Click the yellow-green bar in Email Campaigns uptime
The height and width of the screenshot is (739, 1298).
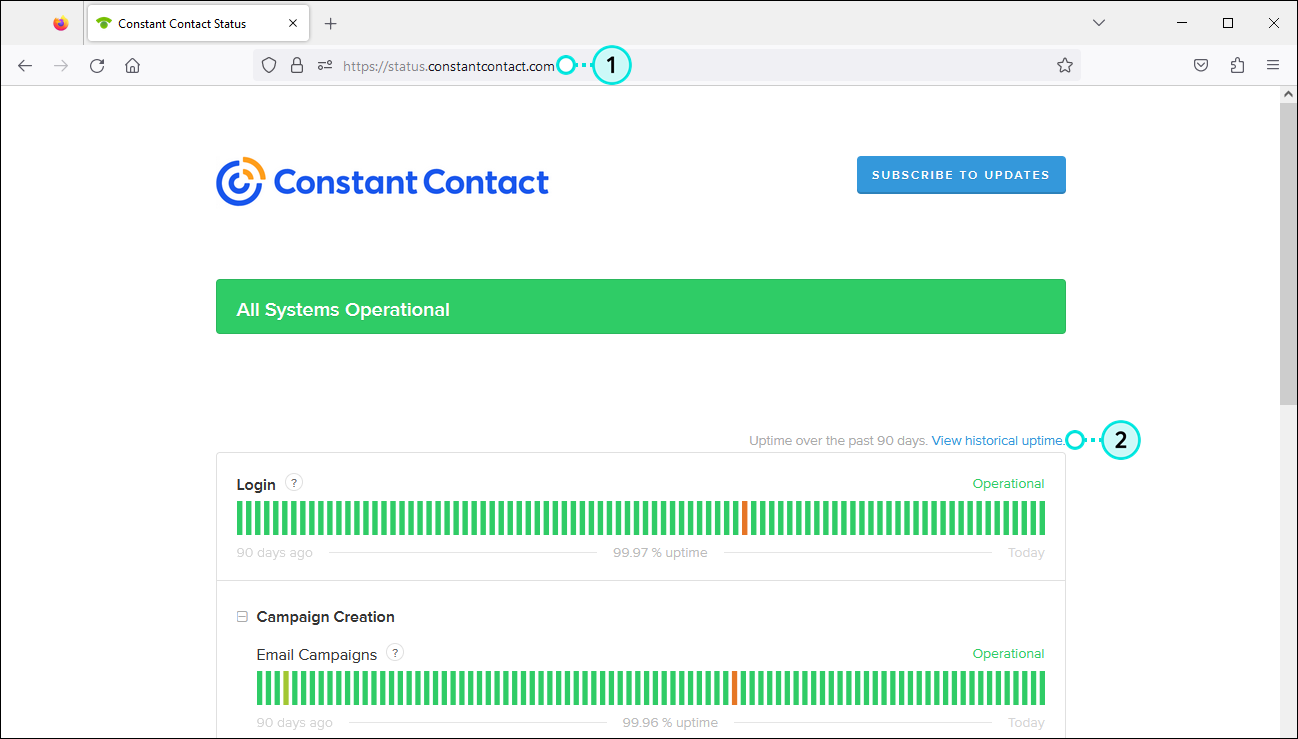286,688
